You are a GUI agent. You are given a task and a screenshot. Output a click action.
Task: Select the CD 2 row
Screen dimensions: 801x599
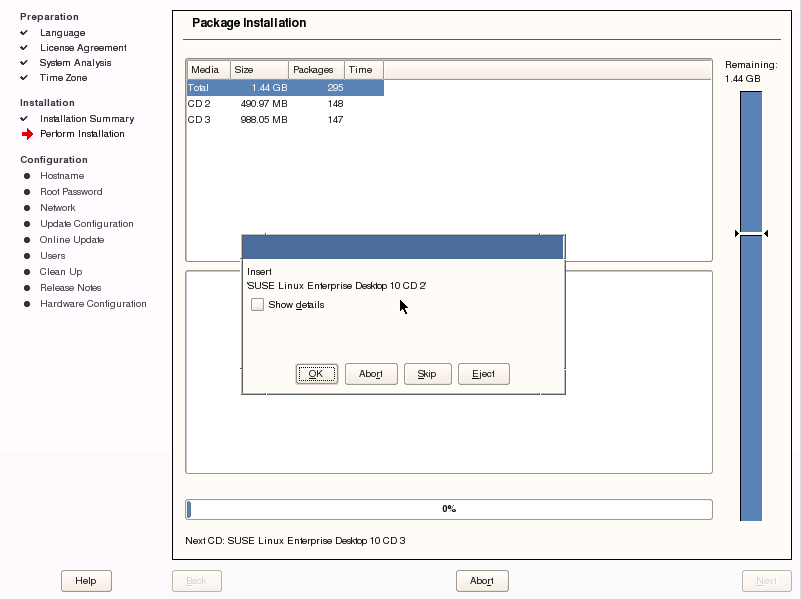285,104
